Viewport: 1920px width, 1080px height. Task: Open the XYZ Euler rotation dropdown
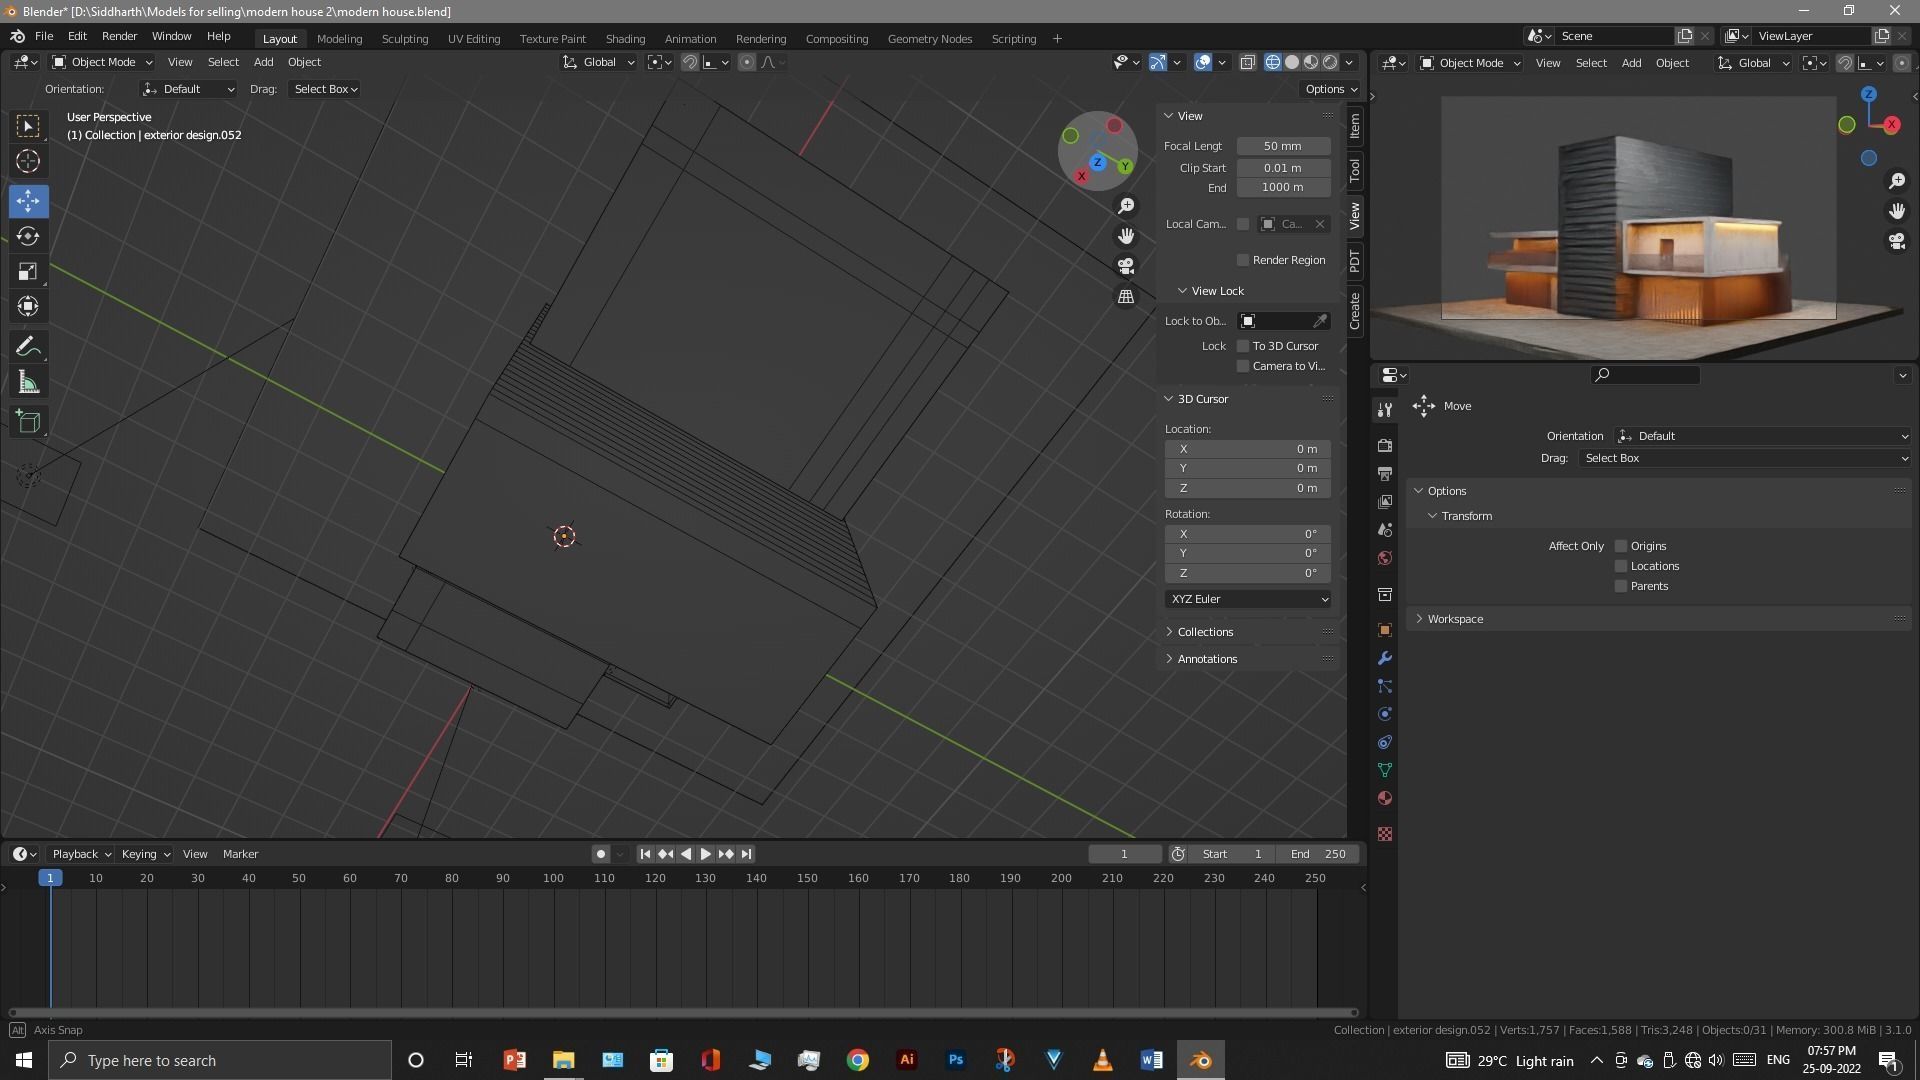(1247, 599)
